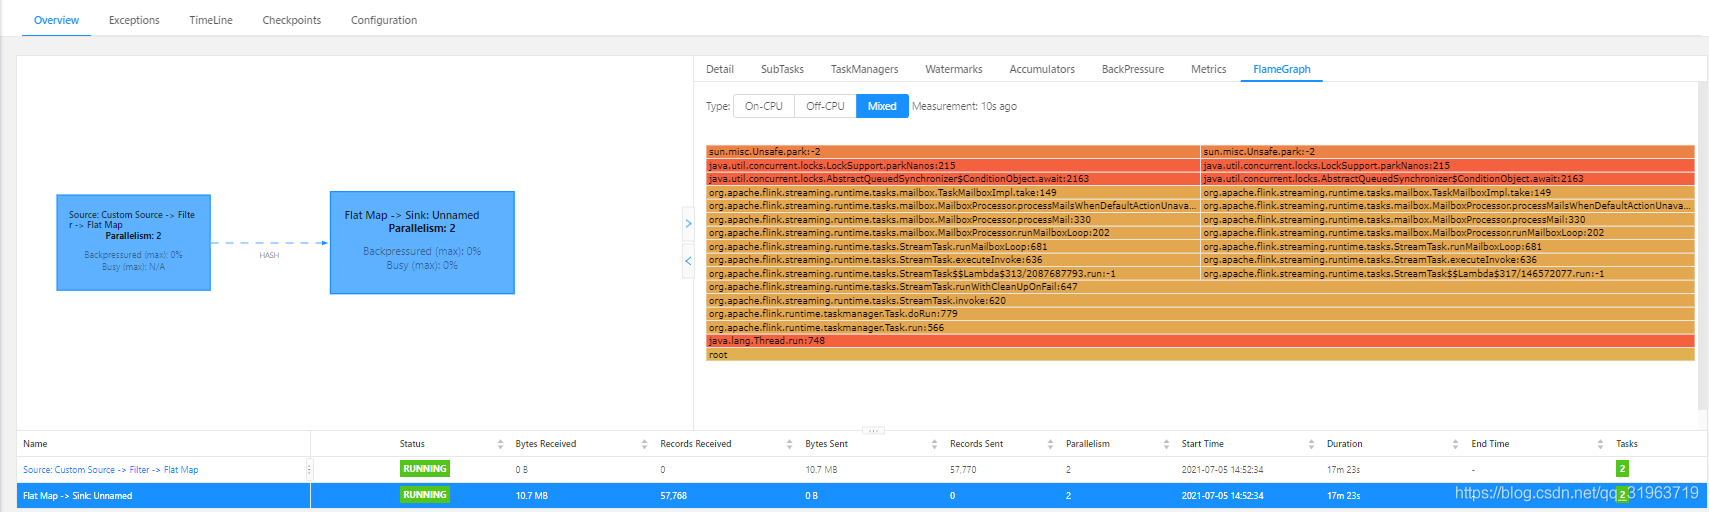Image resolution: width=1709 pixels, height=512 pixels.
Task: Click 57,768 Records Received value
Action: coord(673,496)
